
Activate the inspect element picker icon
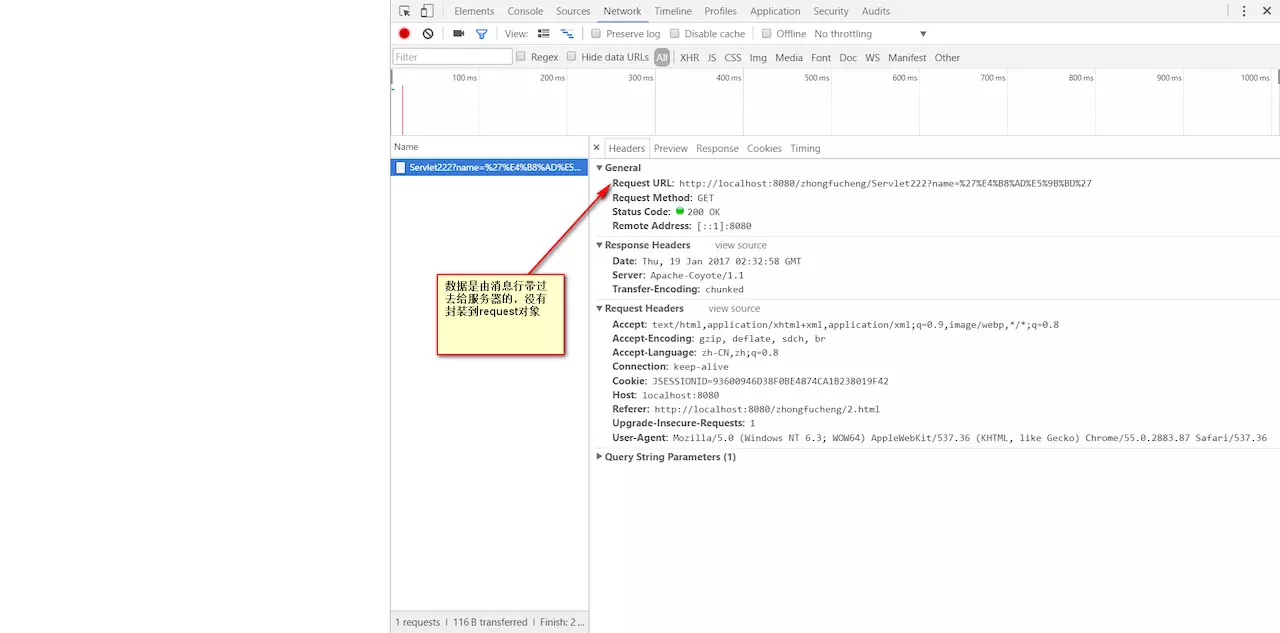[x=405, y=11]
